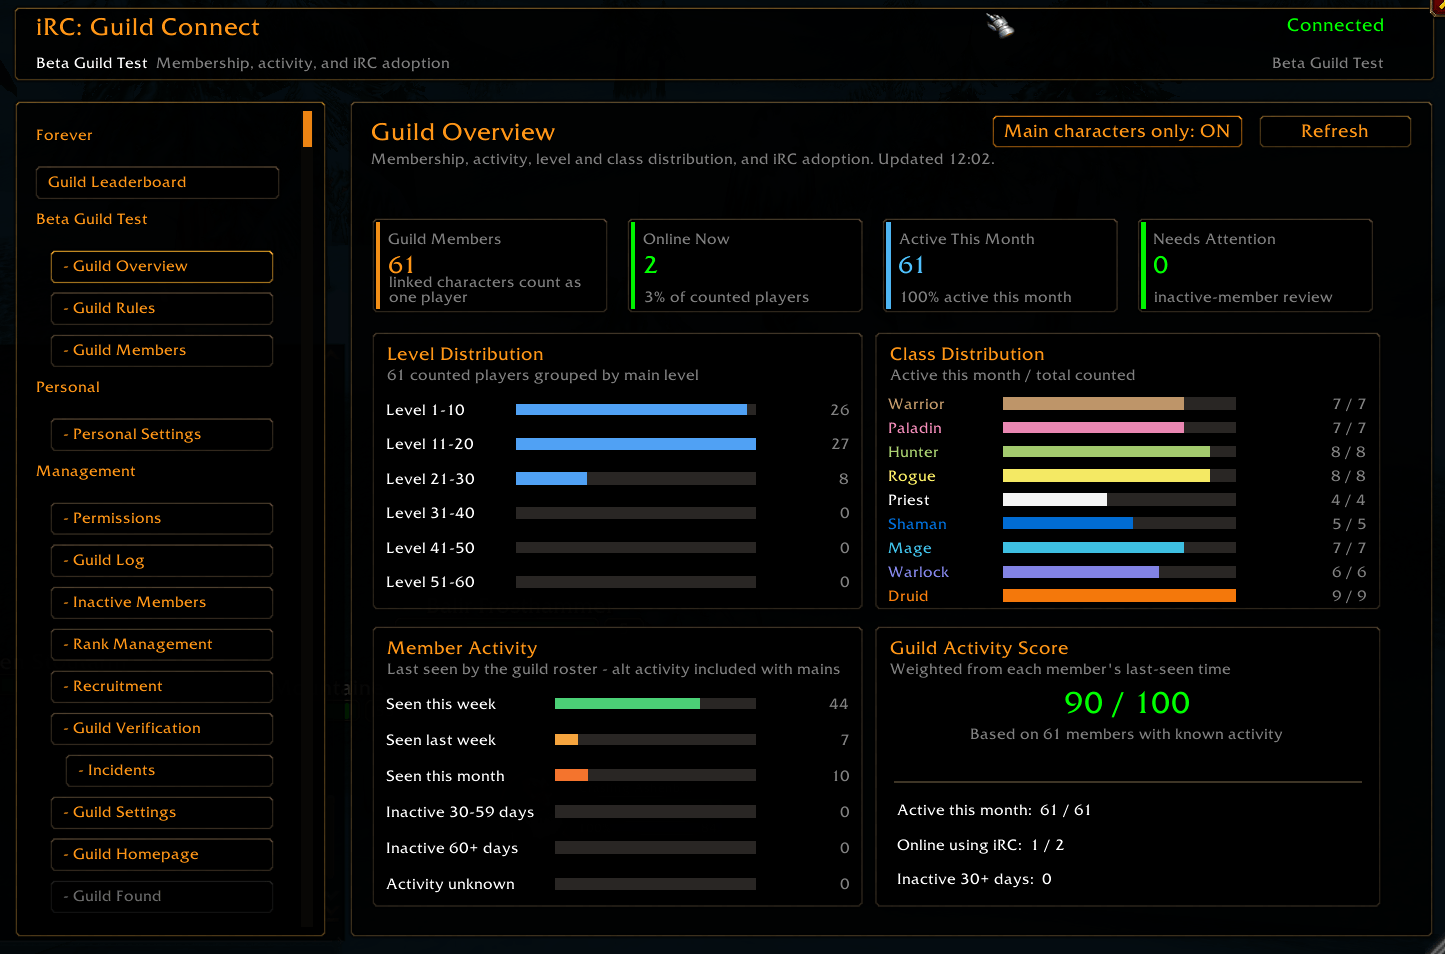Click the Paladin class bar
The width and height of the screenshot is (1445, 954).
point(1119,428)
